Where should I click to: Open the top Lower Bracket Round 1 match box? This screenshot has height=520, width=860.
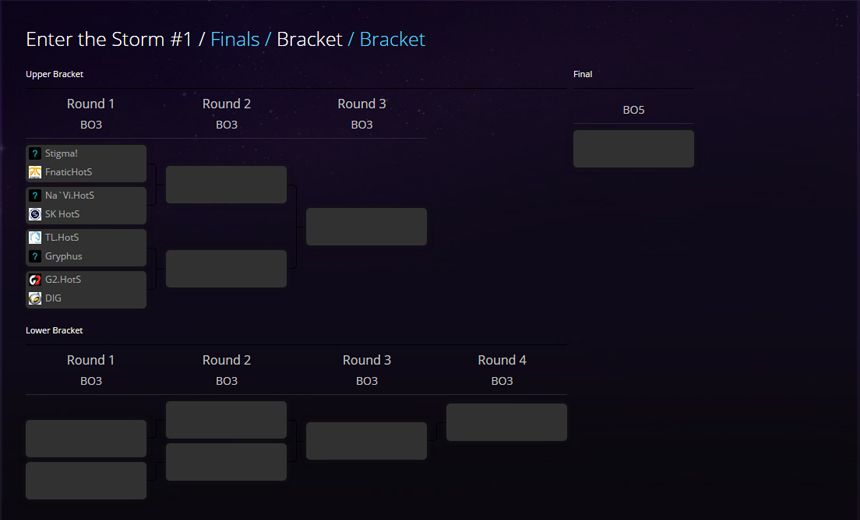86,439
